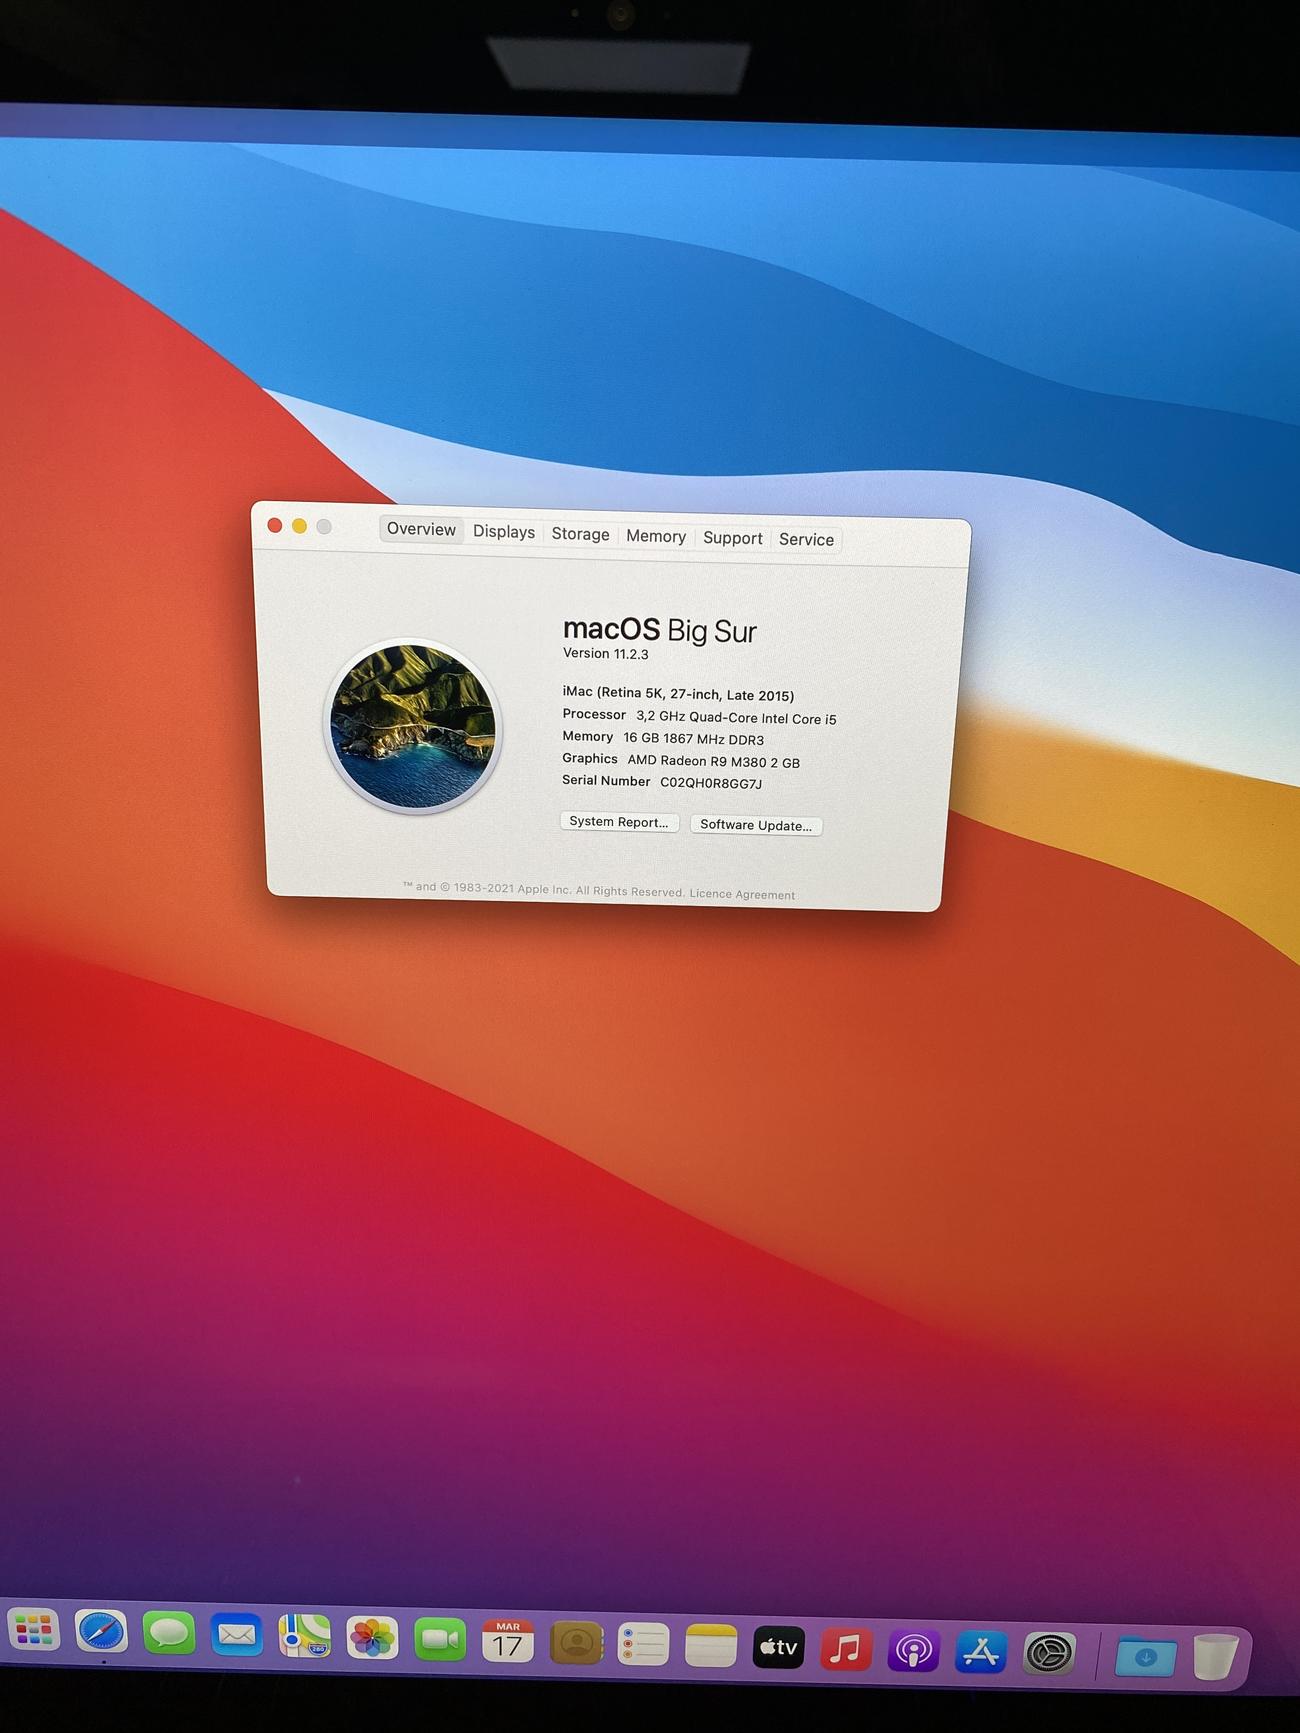Image resolution: width=1300 pixels, height=1733 pixels.
Task: Click the Version 11.2.3 text
Action: (x=606, y=654)
